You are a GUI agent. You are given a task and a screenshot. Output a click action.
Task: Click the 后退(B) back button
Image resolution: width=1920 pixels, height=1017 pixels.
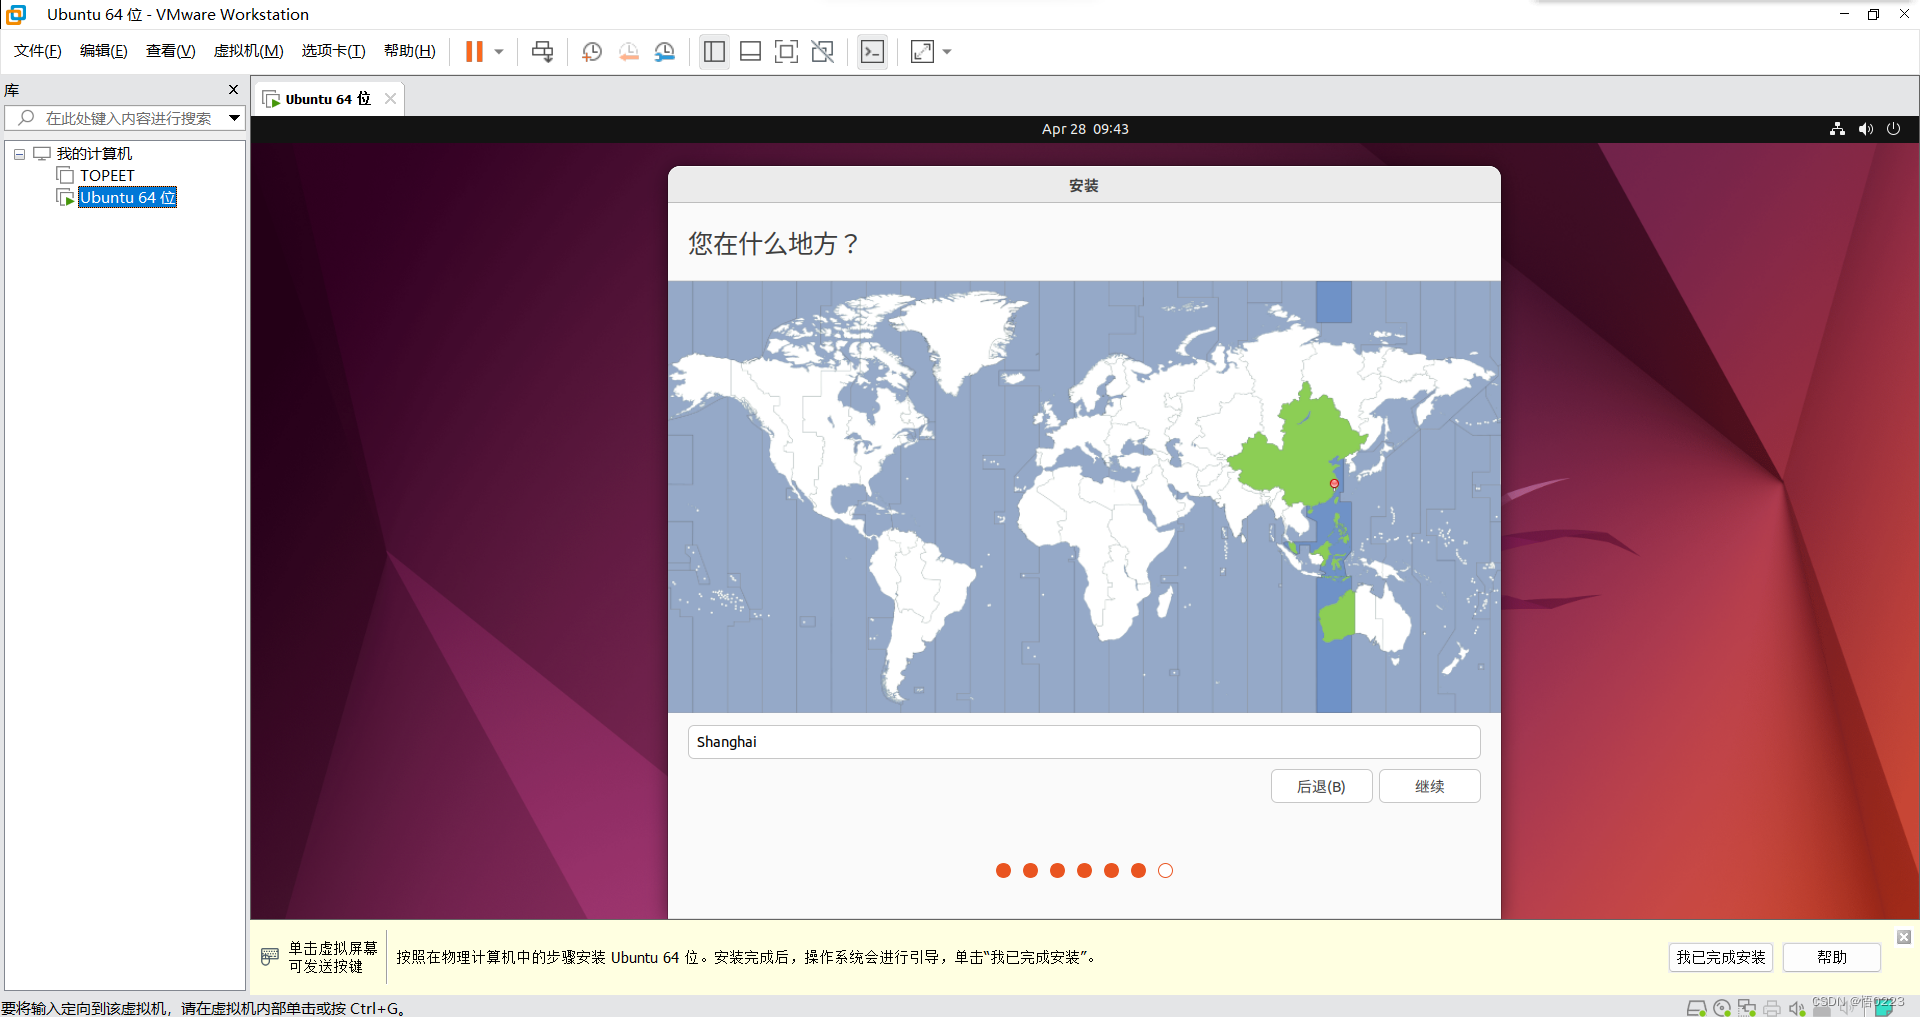pyautogui.click(x=1321, y=787)
